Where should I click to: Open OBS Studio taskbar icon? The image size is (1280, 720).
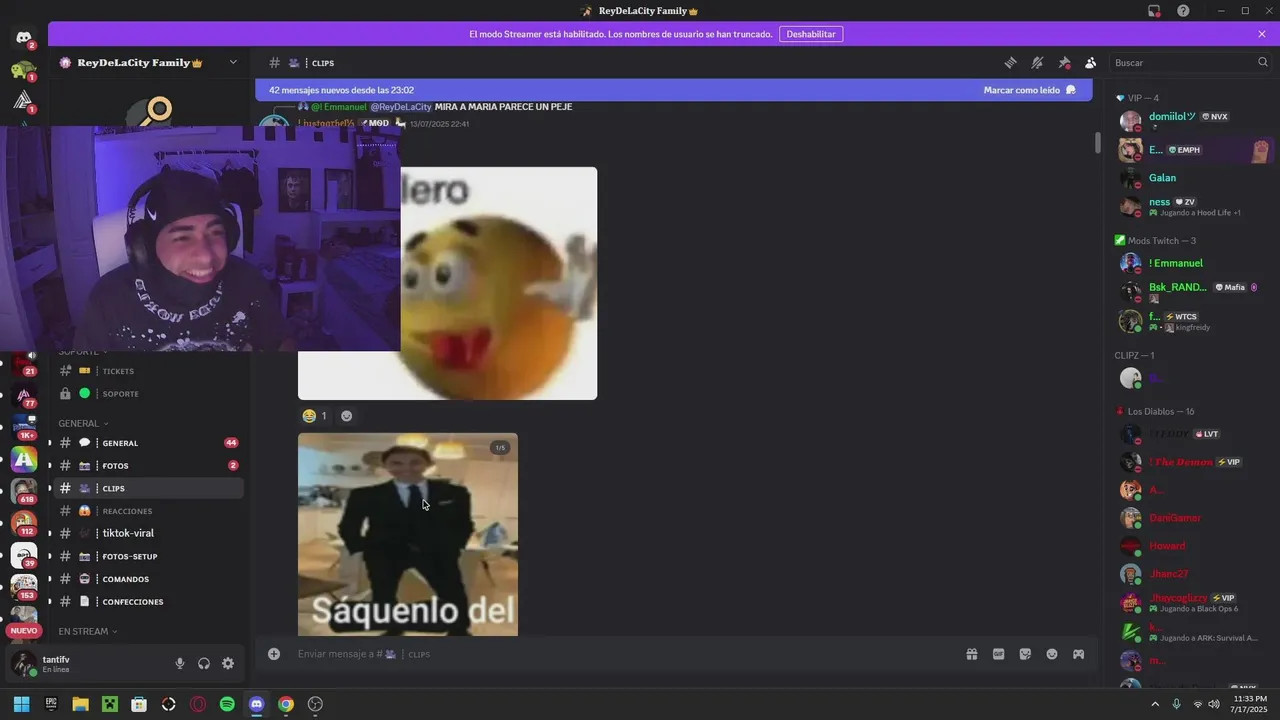[315, 704]
